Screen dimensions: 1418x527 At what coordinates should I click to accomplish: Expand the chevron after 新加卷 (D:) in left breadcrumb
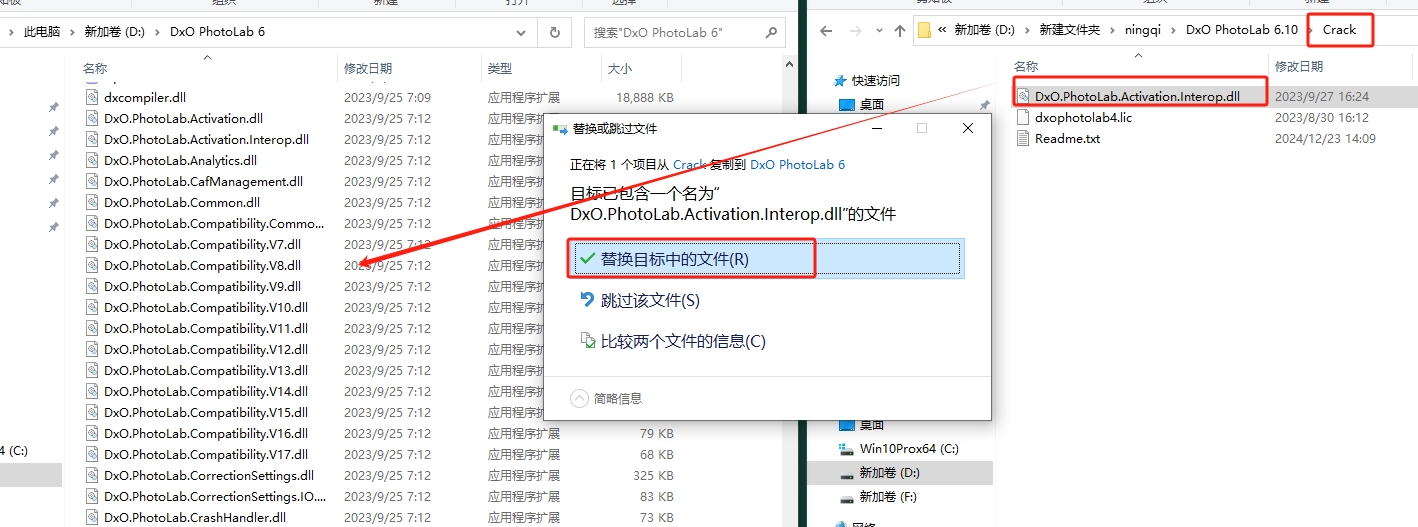[x=157, y=32]
